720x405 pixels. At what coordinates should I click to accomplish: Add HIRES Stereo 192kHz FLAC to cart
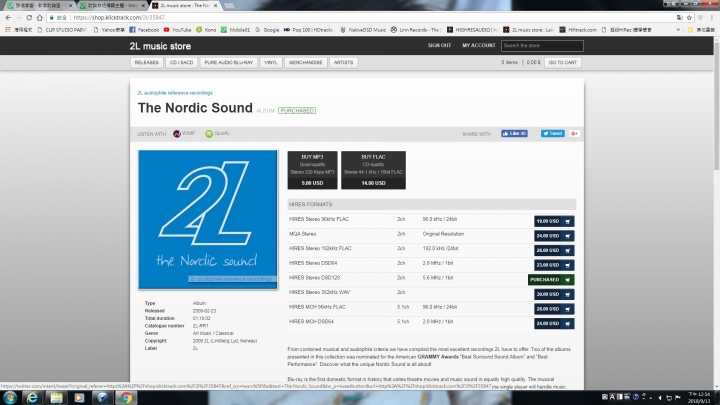coord(554,251)
